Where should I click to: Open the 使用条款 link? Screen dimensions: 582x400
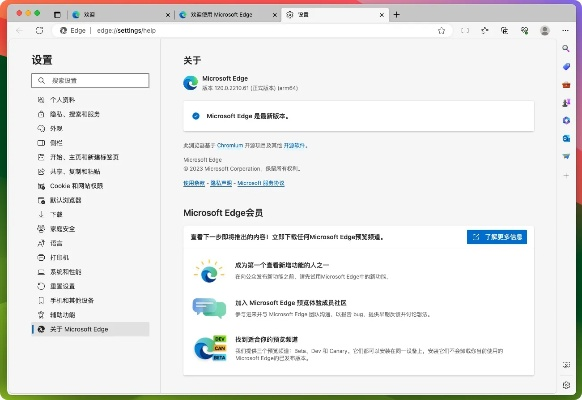(x=194, y=183)
